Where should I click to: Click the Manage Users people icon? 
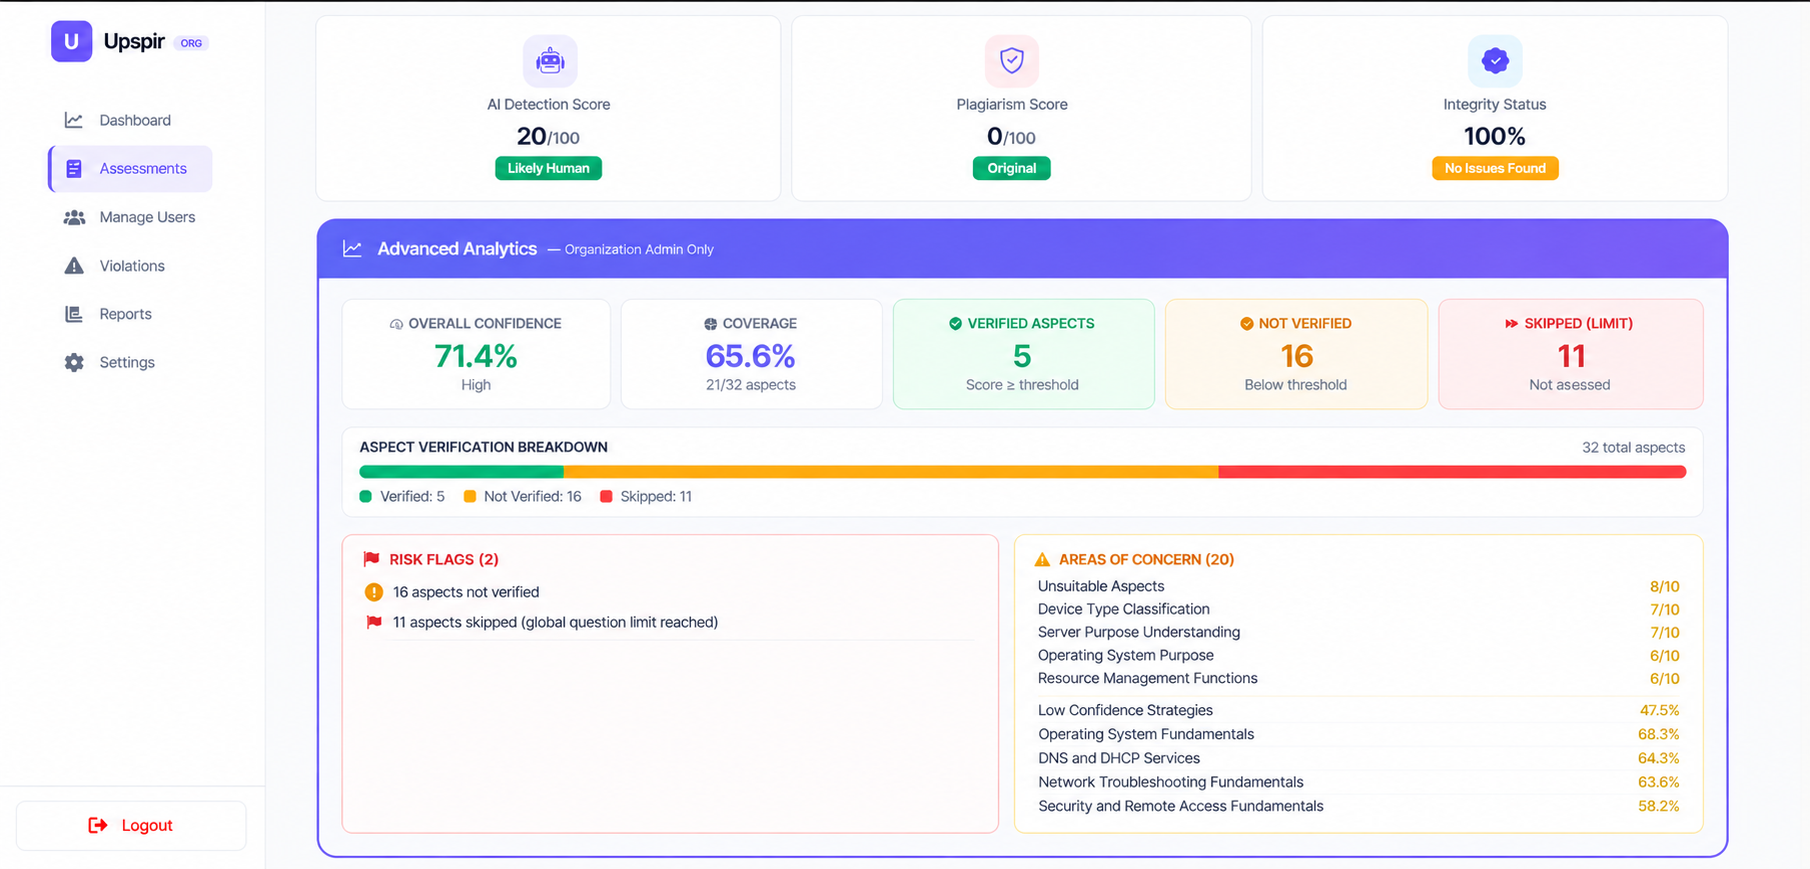coord(74,217)
